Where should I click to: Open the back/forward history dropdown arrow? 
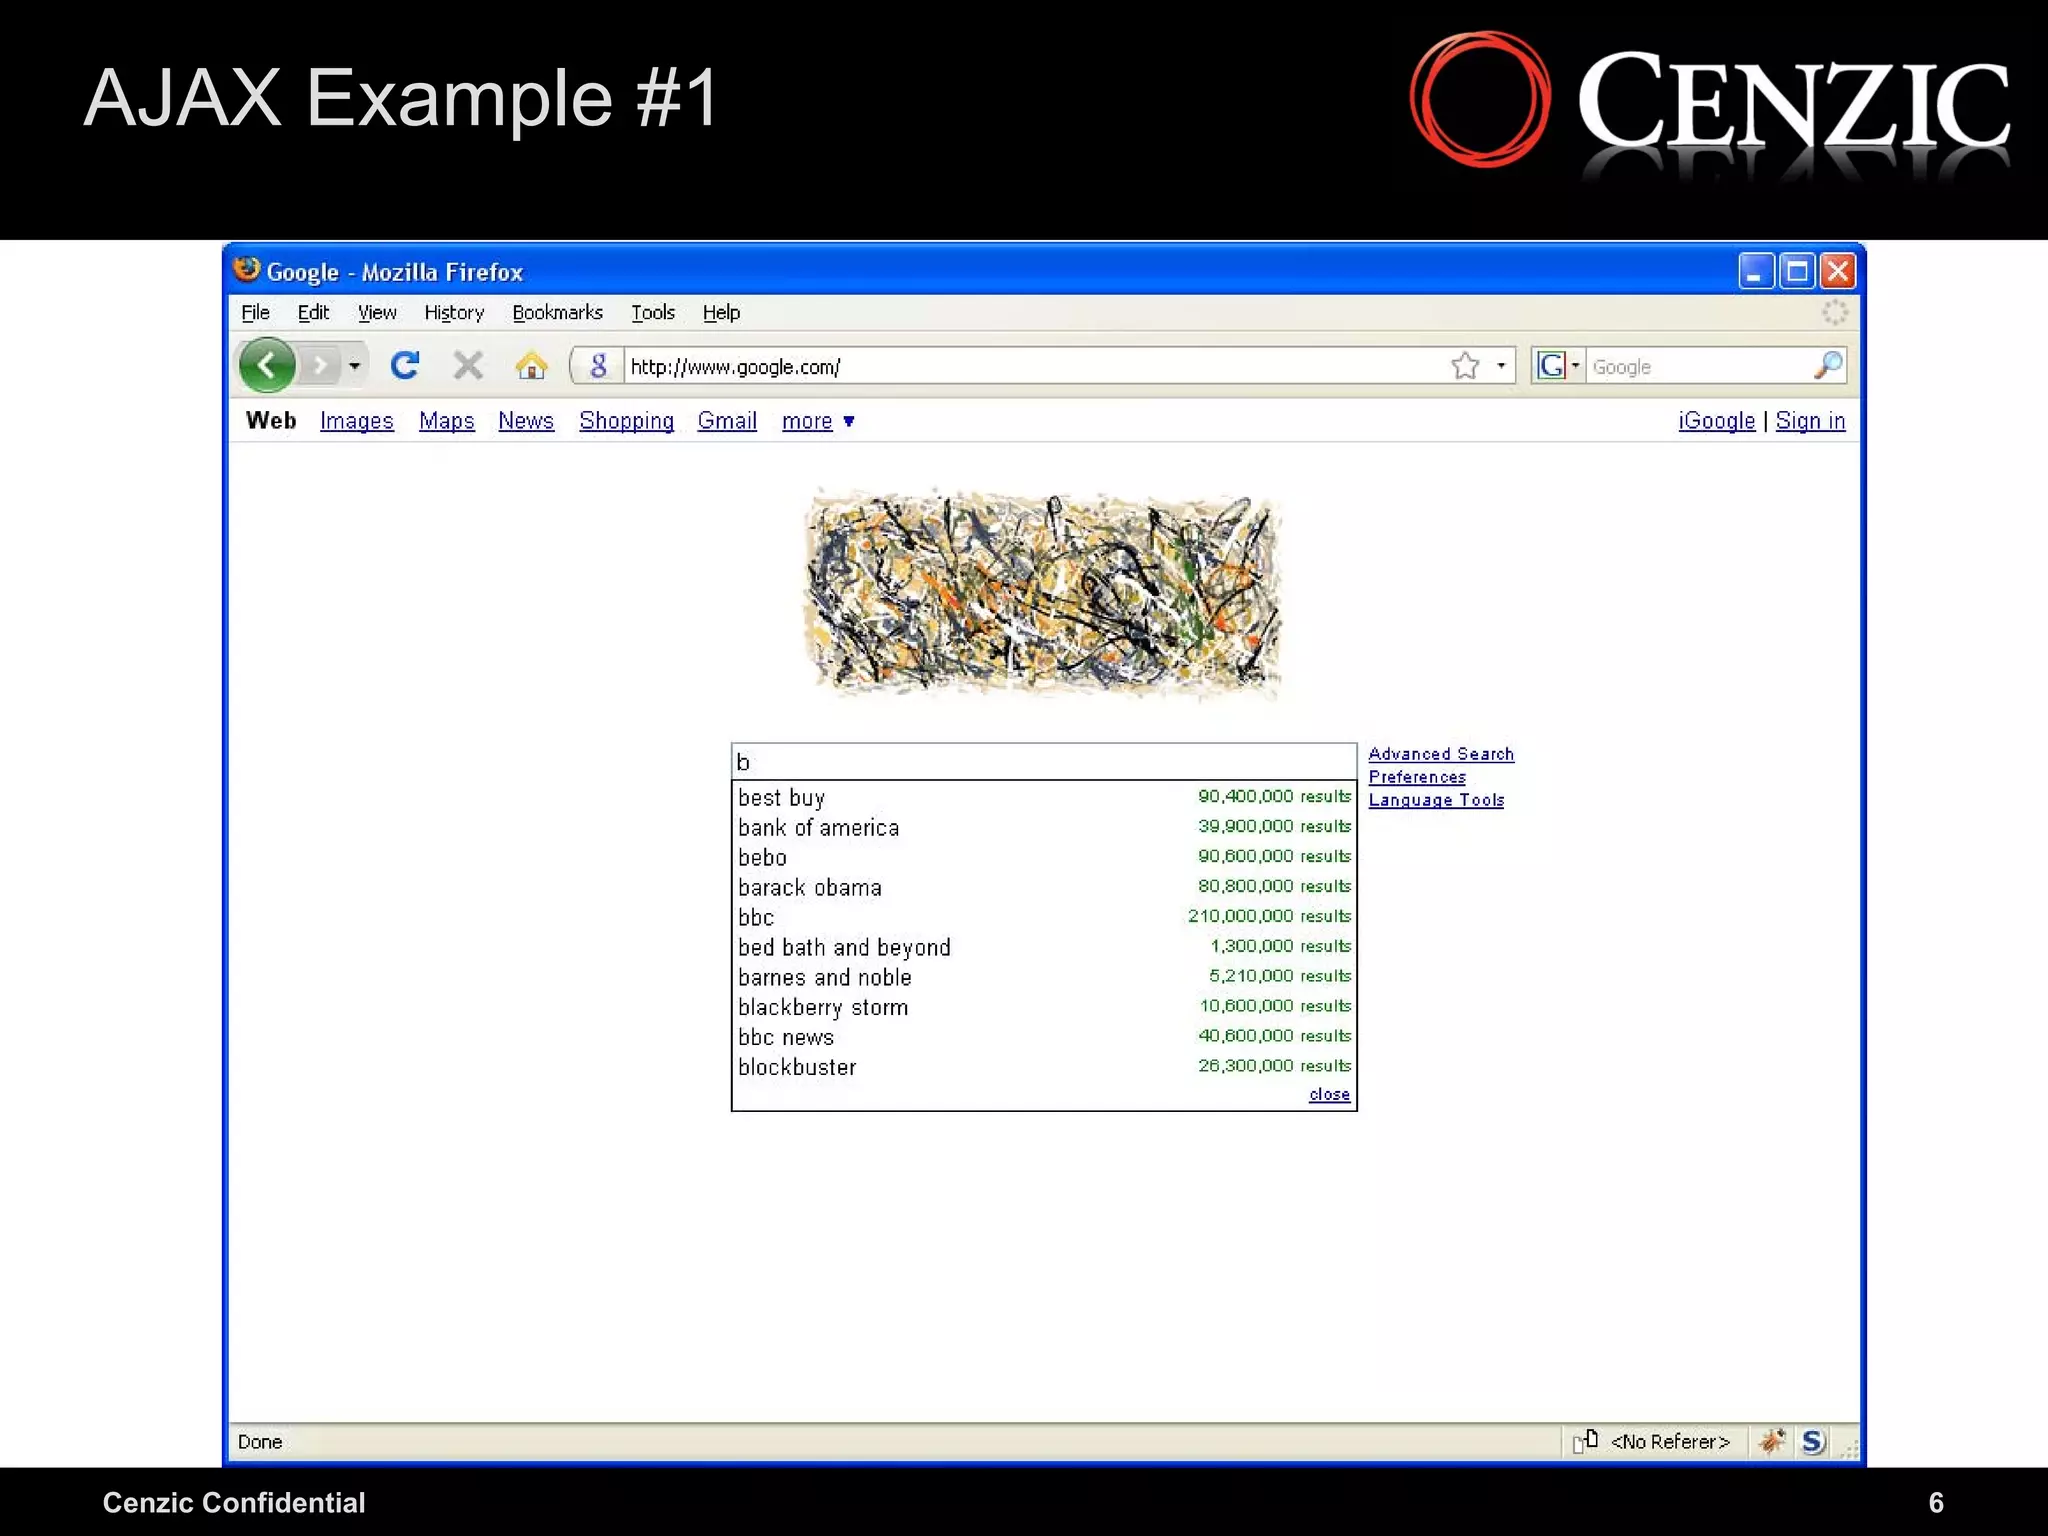click(354, 366)
